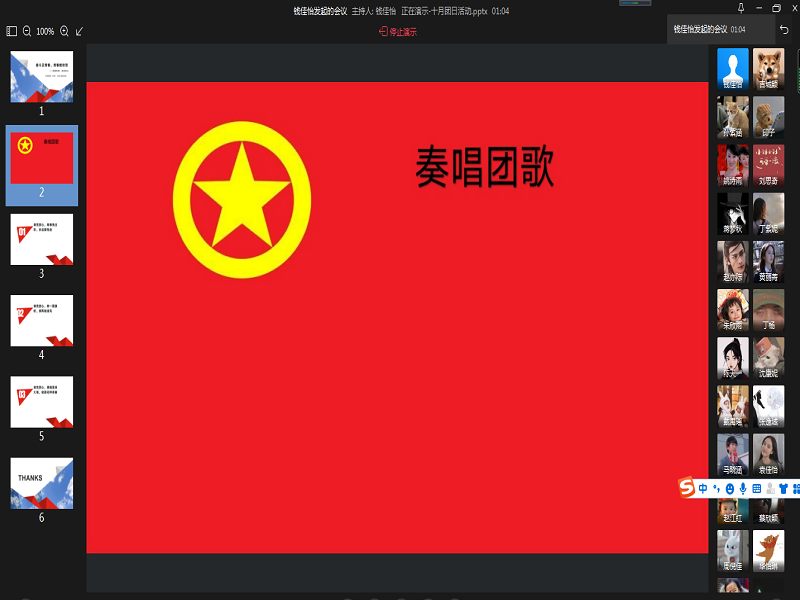This screenshot has width=800, height=600.
Task: Open Sogou soft keyboard
Action: (757, 489)
